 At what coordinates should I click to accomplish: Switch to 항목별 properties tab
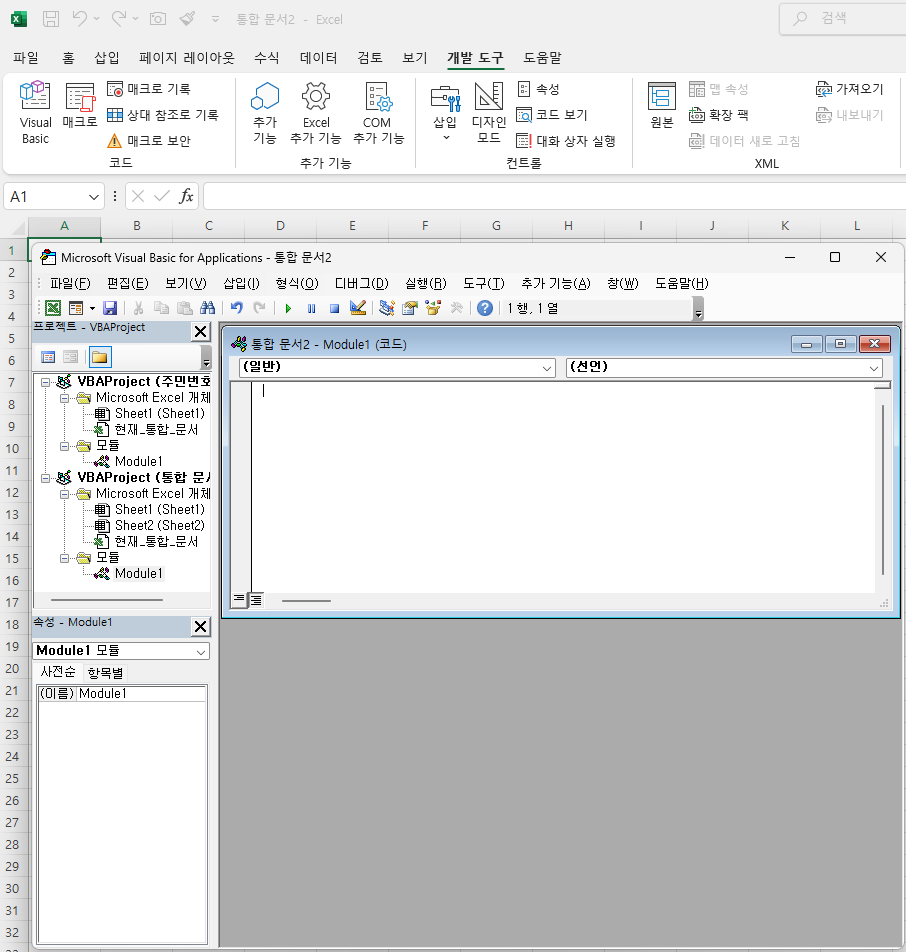pyautogui.click(x=105, y=673)
